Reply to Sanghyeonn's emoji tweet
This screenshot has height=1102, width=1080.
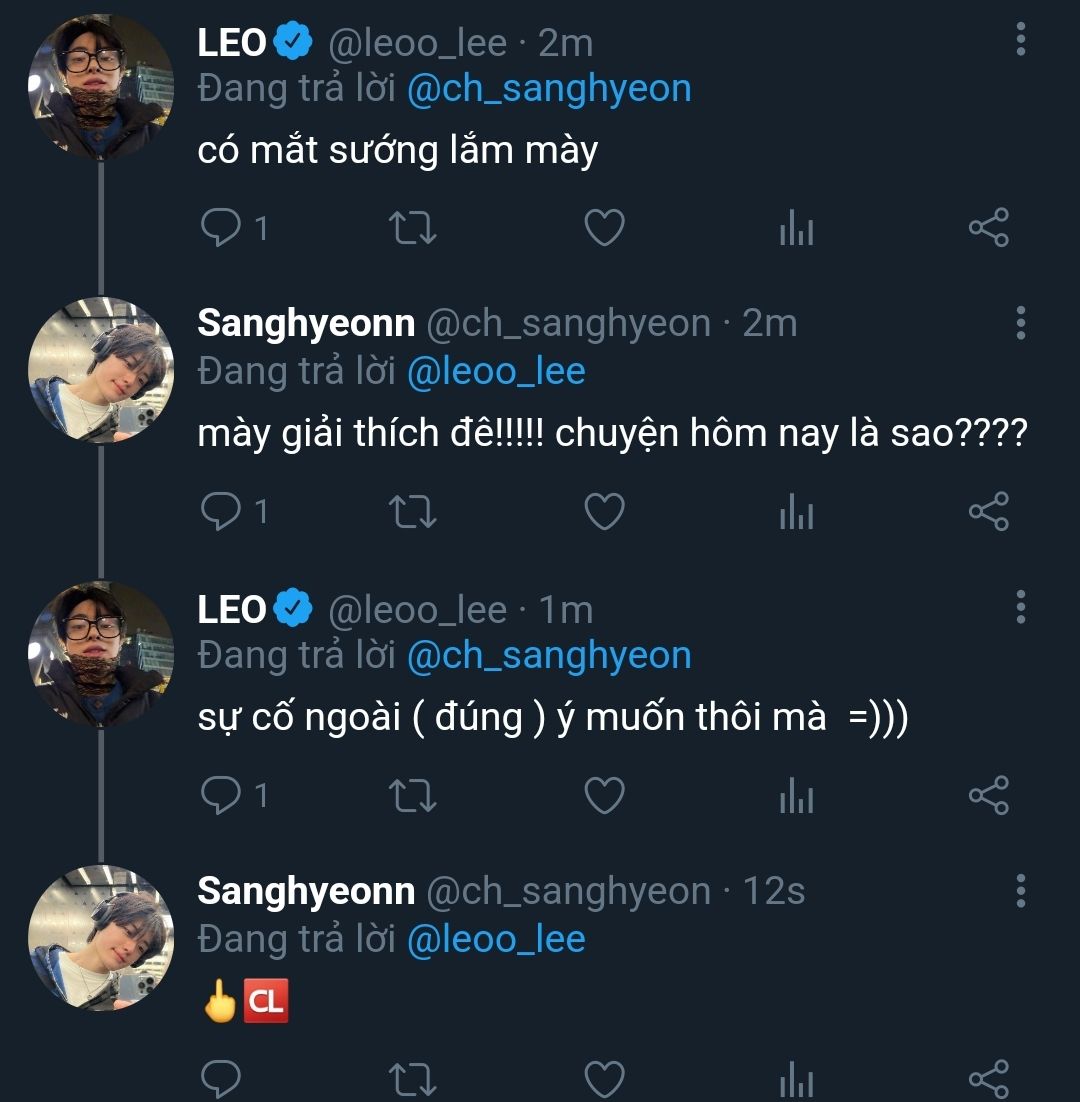(x=218, y=1079)
